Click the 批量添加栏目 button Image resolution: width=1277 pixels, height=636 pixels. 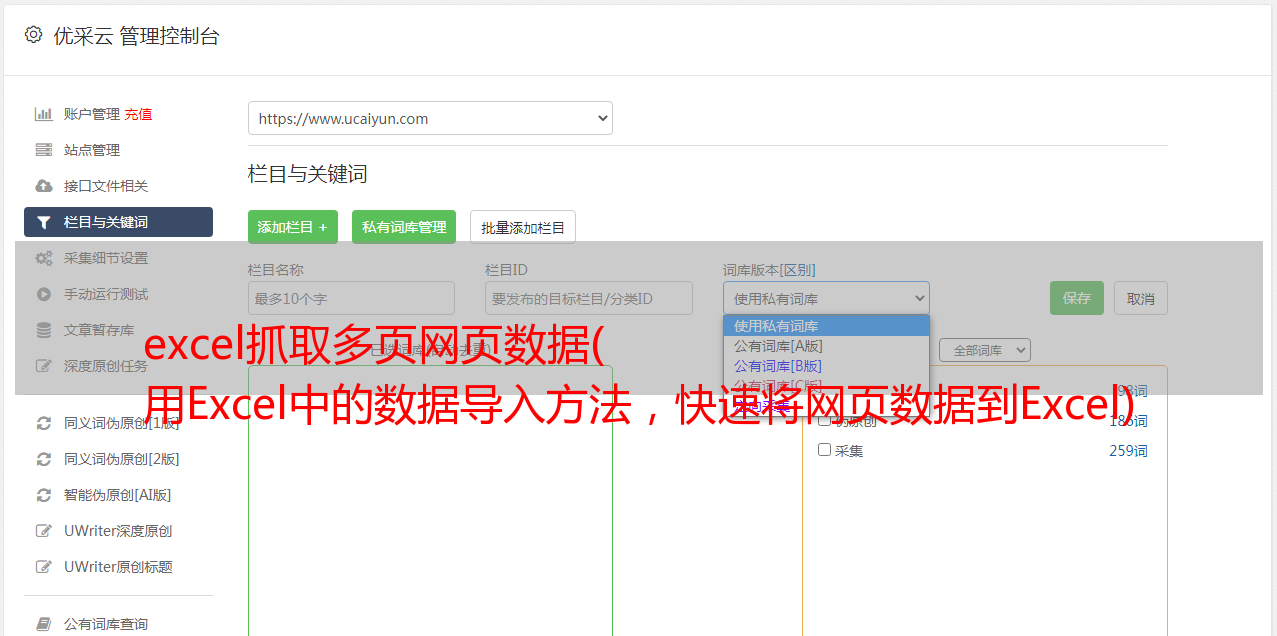tap(523, 227)
